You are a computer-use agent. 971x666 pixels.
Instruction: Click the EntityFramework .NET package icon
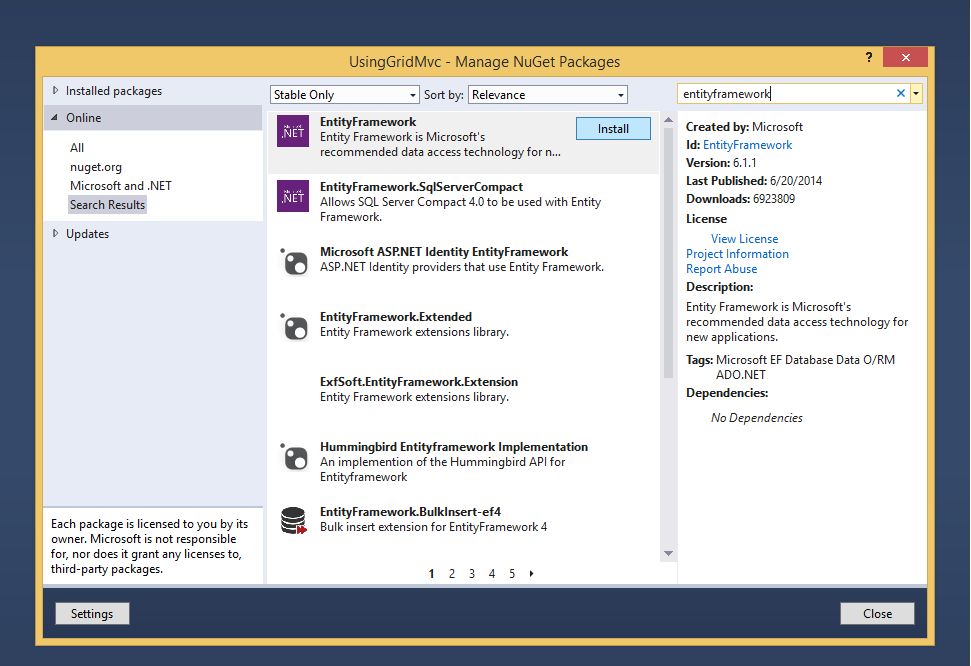click(293, 131)
